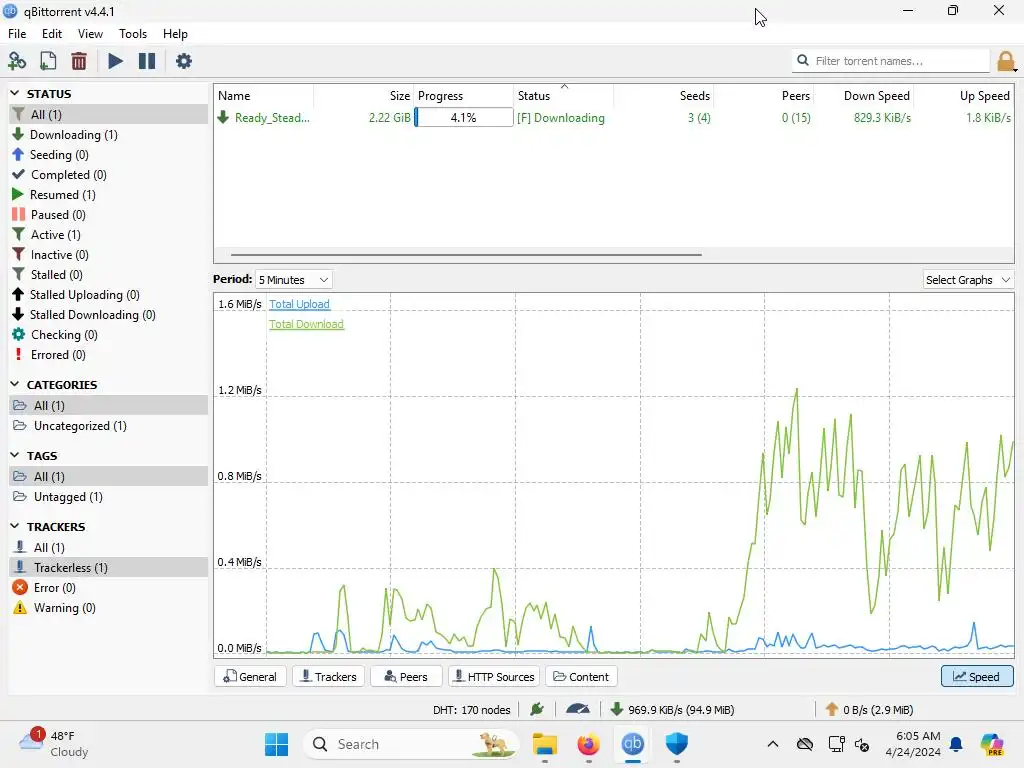Click the Total Upload legend link
Viewport: 1024px width, 768px height.
[299, 304]
